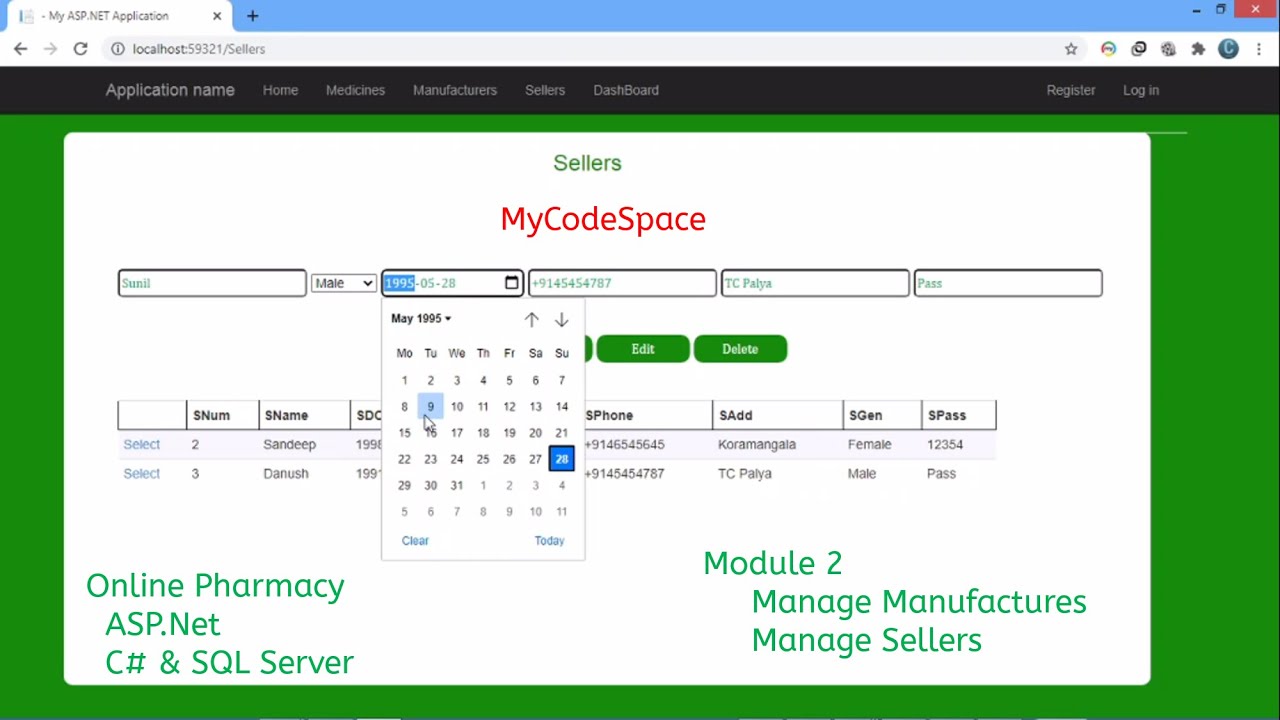Pick May 14 in the calendar
Image resolution: width=1280 pixels, height=720 pixels.
click(x=562, y=407)
